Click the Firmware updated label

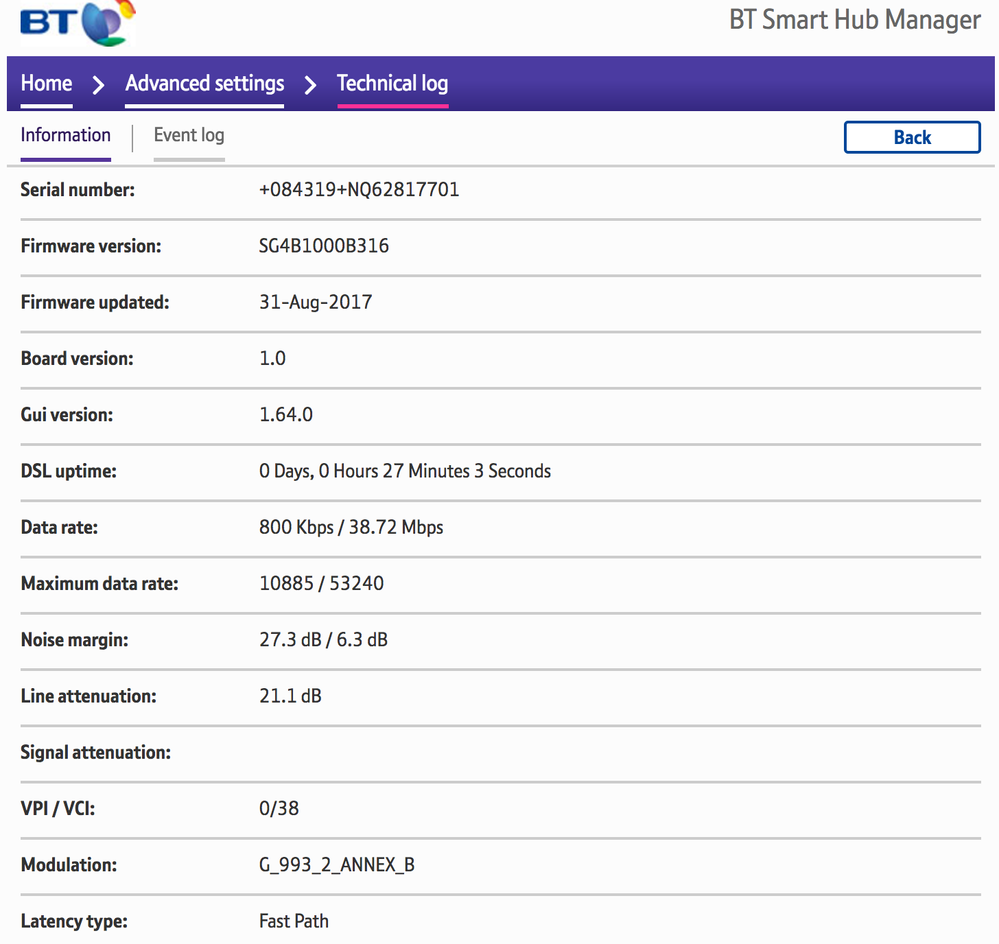95,302
